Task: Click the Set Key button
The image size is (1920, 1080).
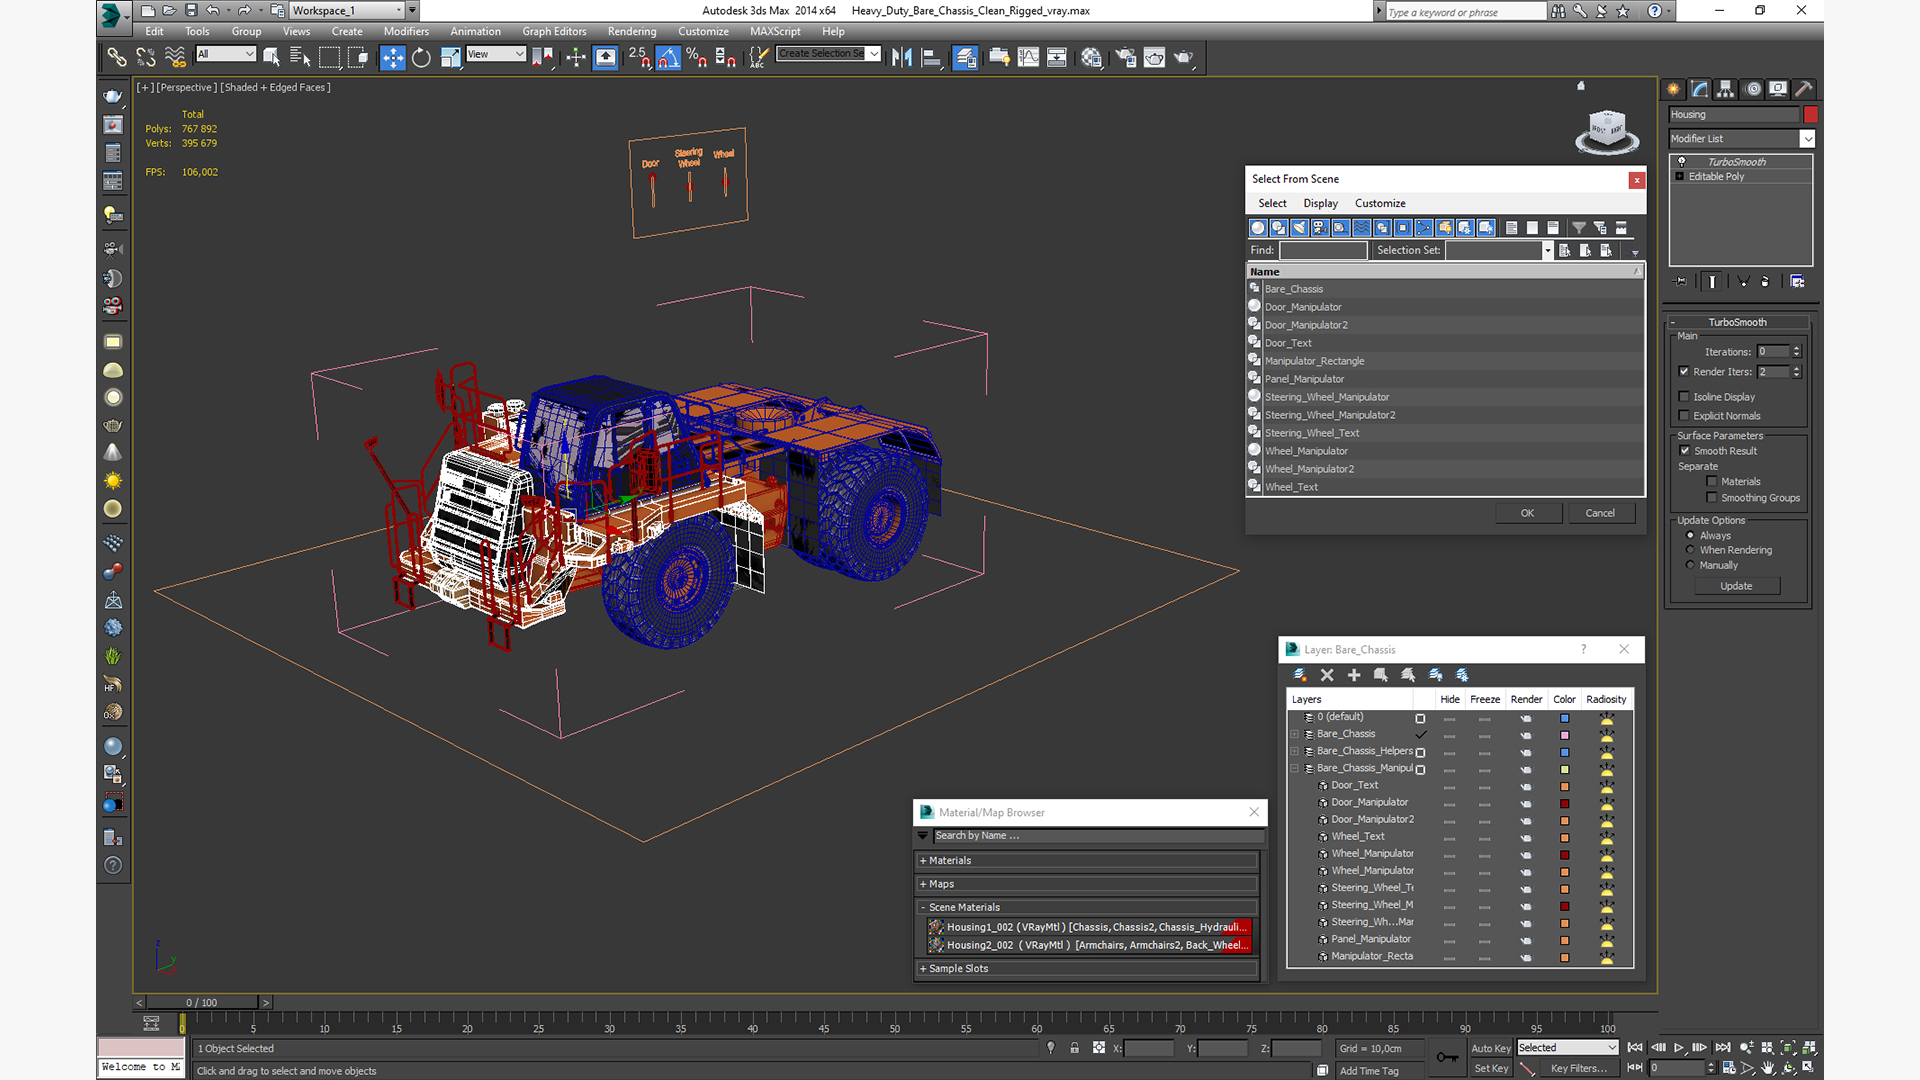Action: pos(1490,1069)
